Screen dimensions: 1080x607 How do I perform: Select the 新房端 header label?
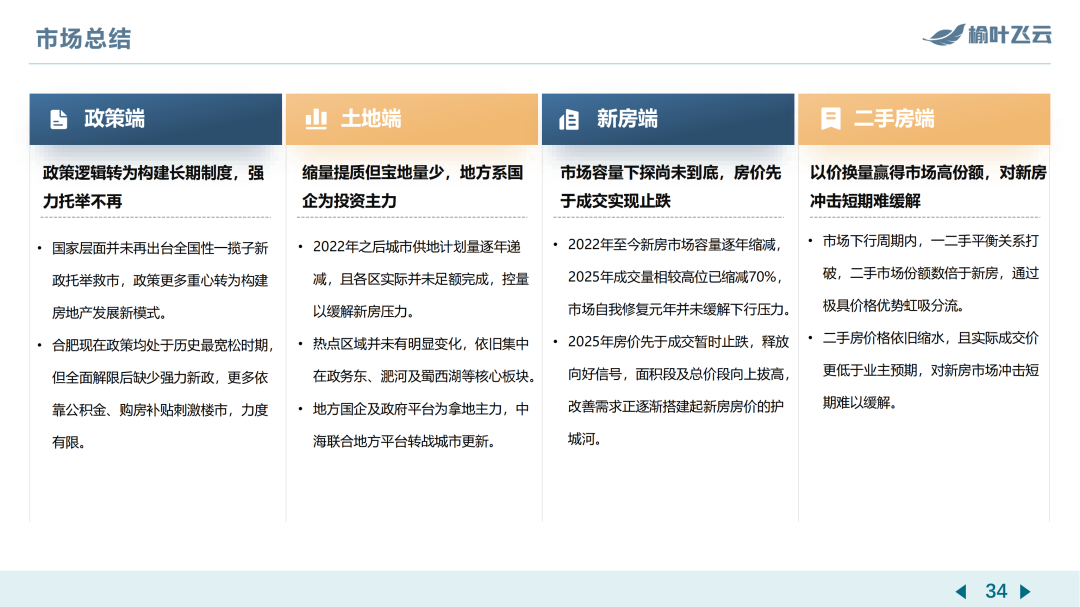627,119
